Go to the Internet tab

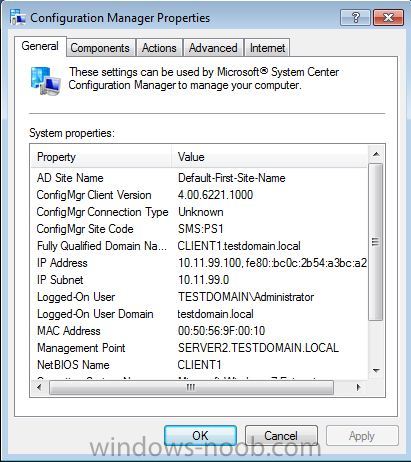pyautogui.click(x=267, y=48)
